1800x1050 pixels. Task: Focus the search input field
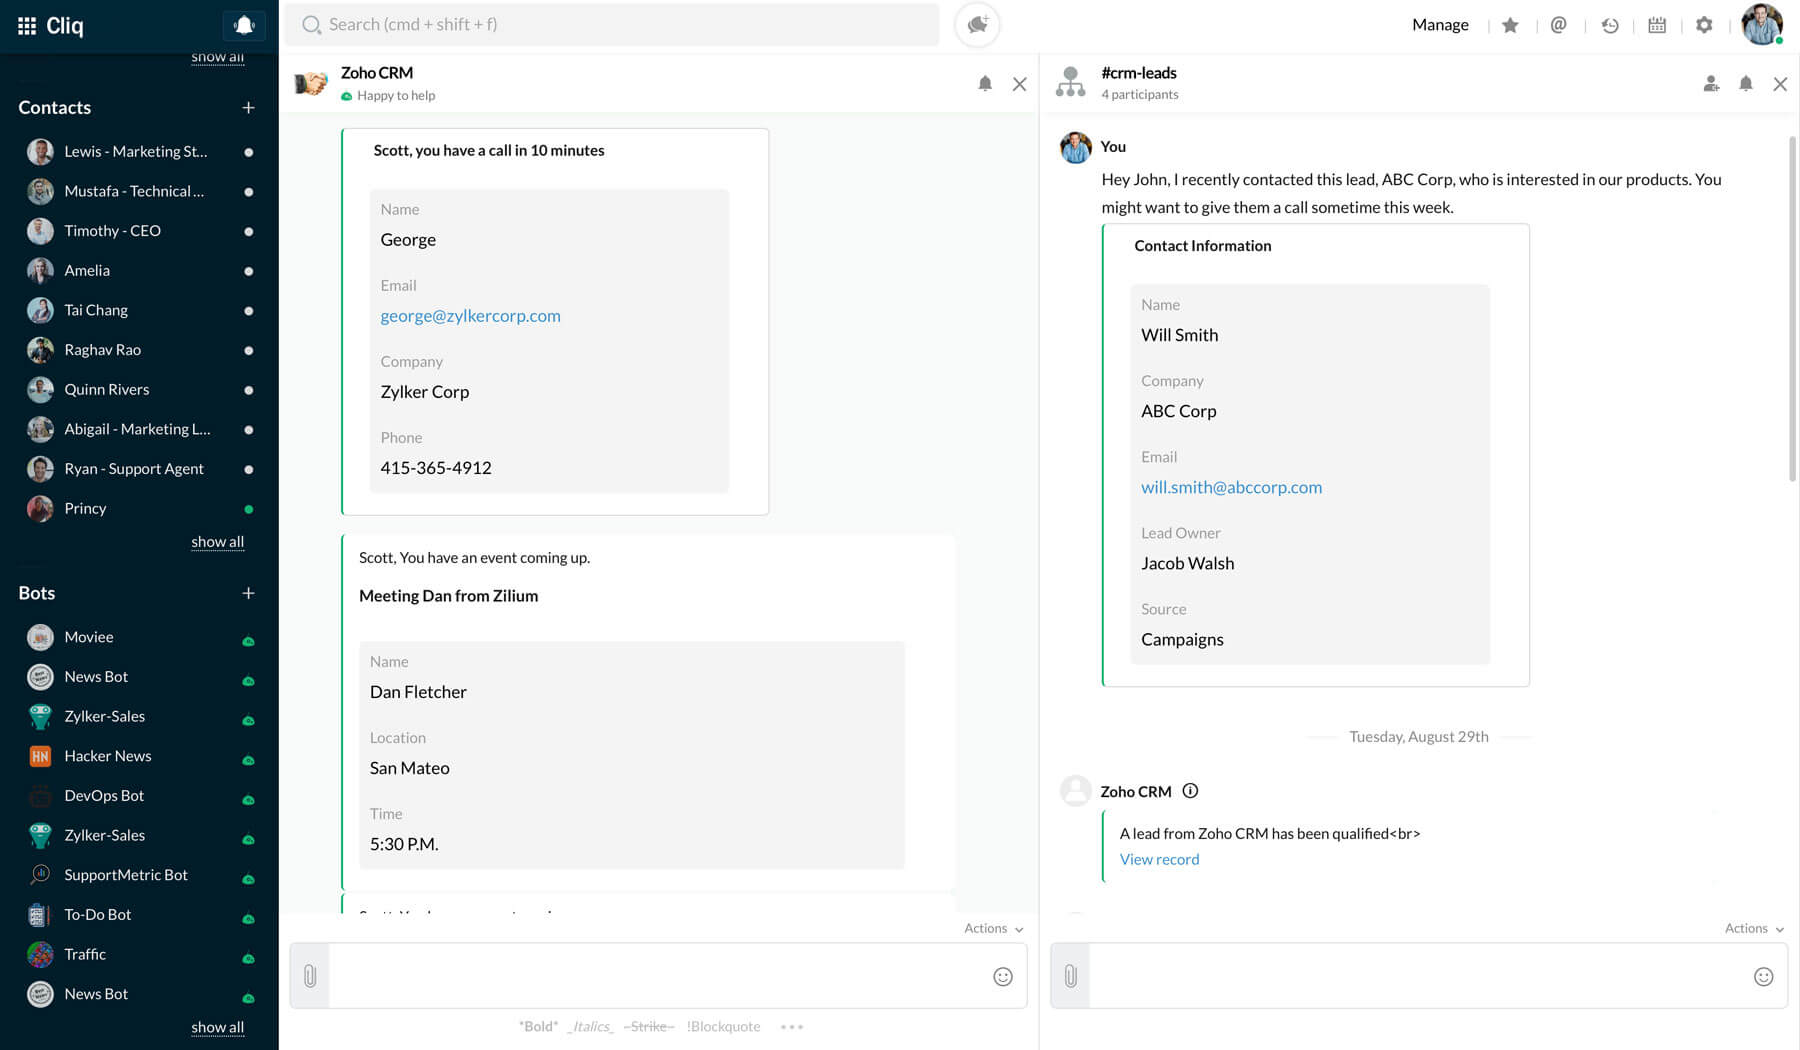pos(620,25)
